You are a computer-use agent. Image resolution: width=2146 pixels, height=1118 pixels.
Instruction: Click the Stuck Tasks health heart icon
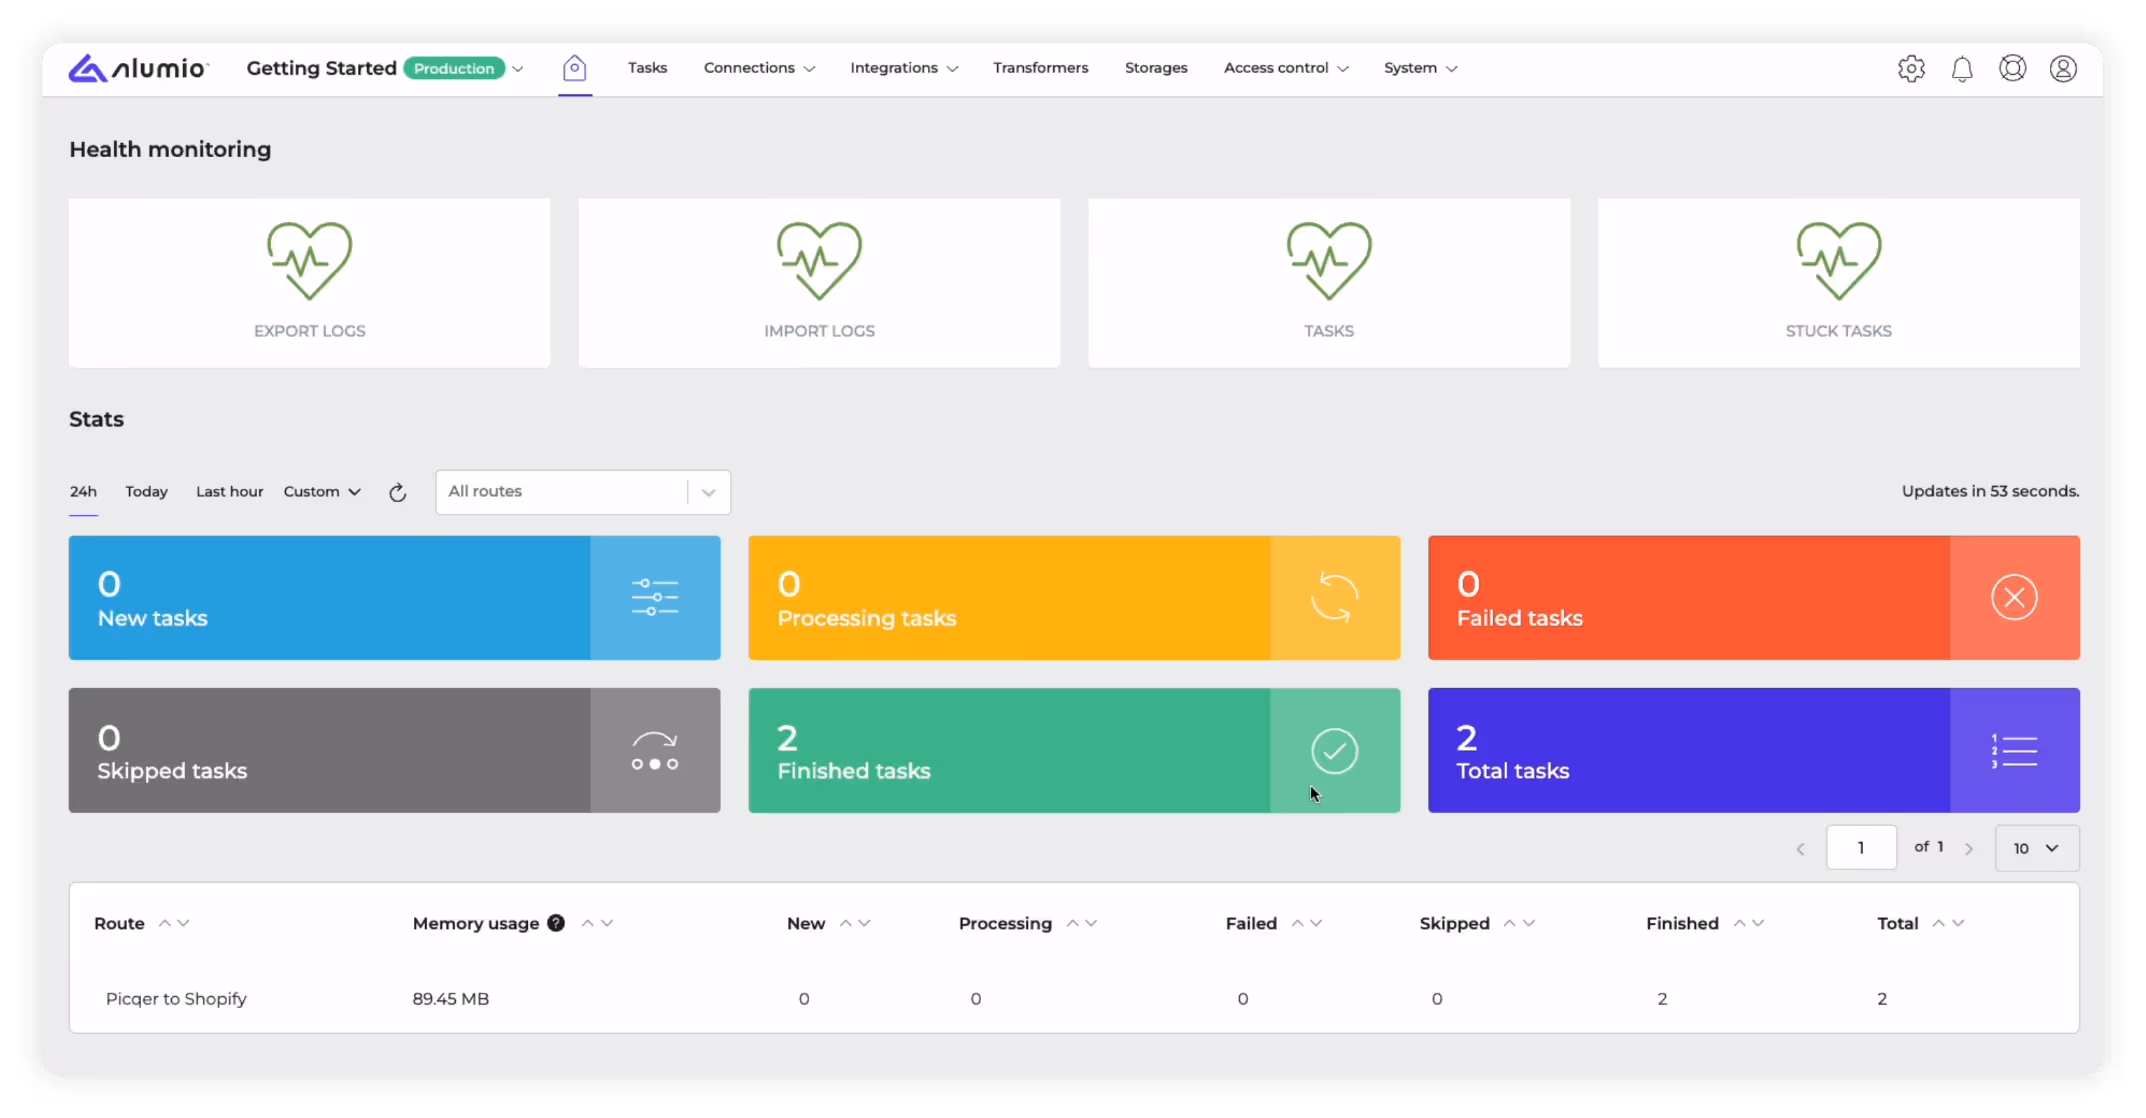point(1838,261)
